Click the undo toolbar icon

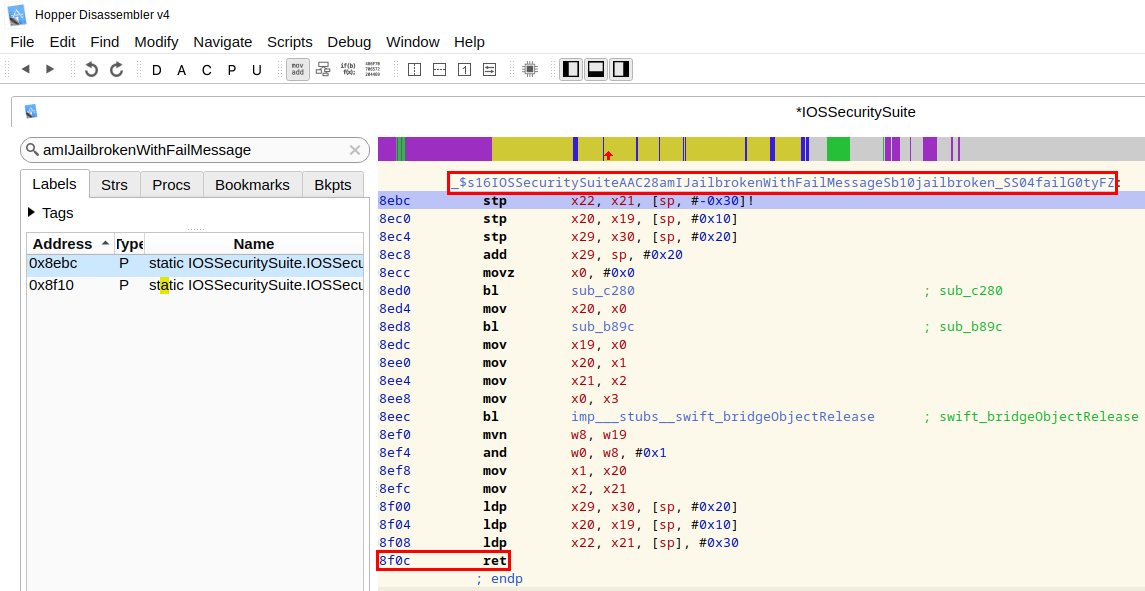[x=91, y=69]
